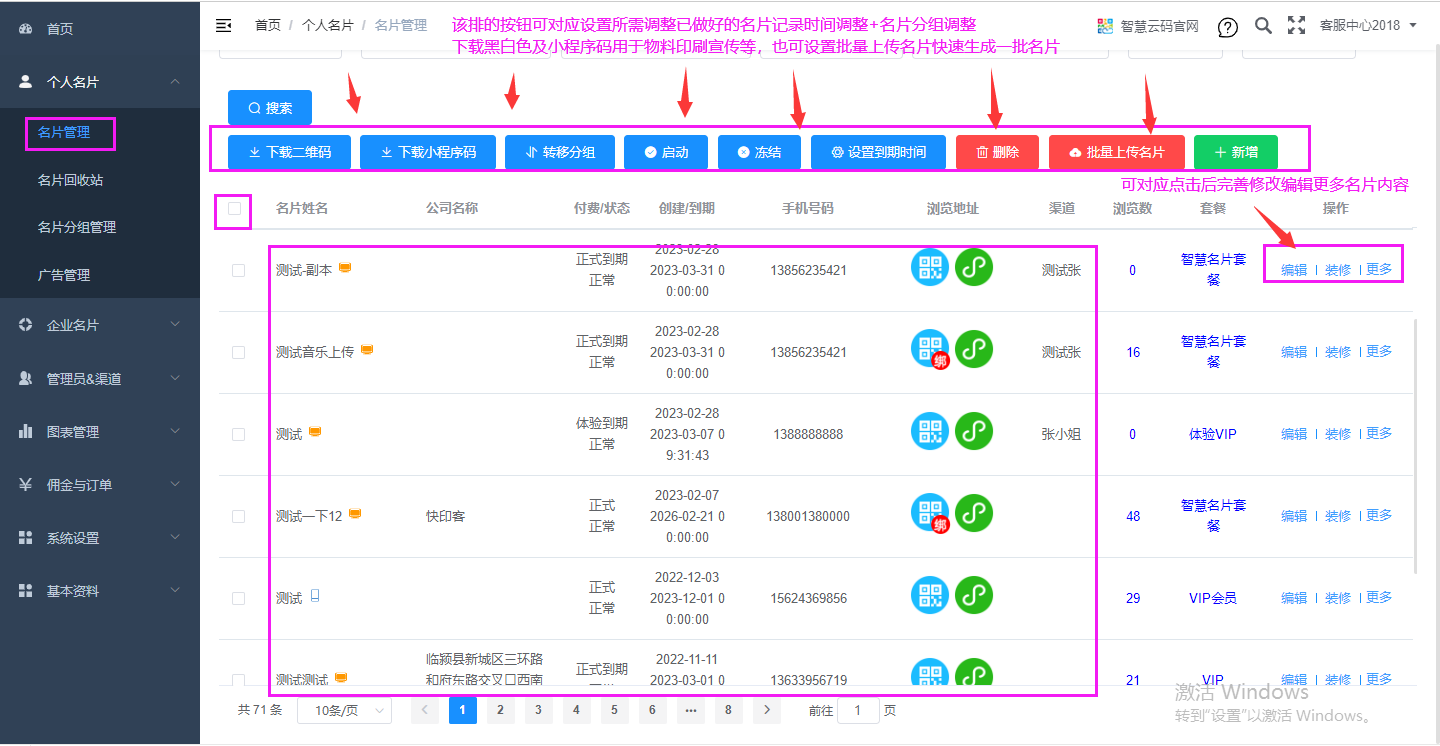Click the red 批量上传名片 button
Viewport: 1440px width, 746px height.
point(1116,152)
